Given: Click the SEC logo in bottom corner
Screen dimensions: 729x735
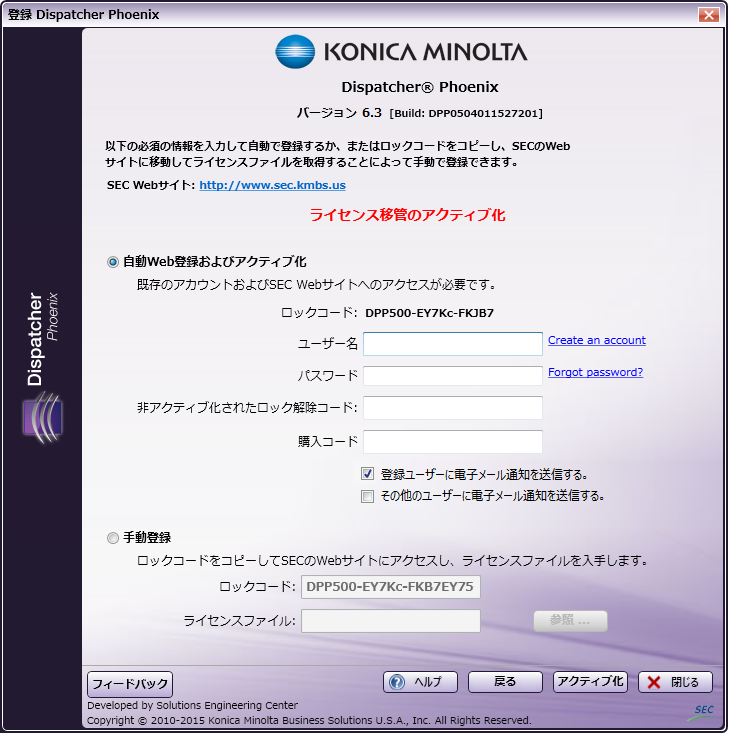Looking at the screenshot, I should (702, 712).
